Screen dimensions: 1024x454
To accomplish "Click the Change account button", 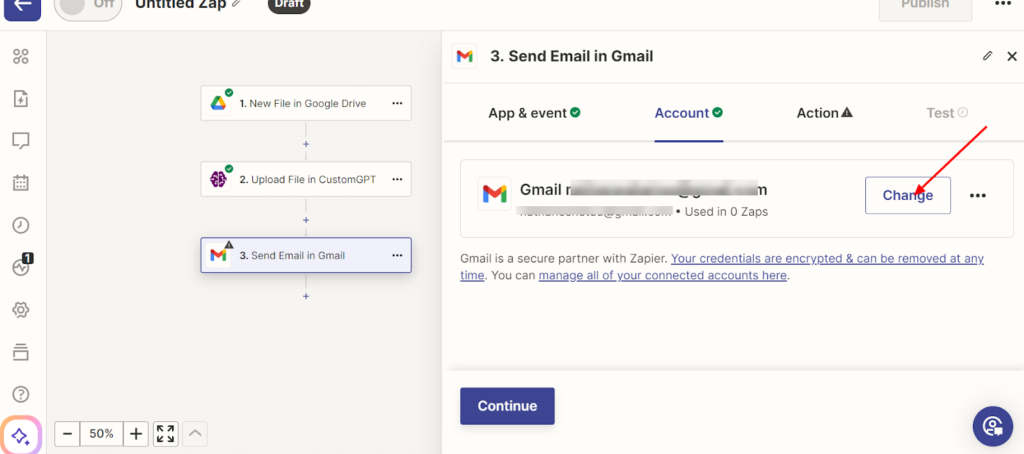I will tap(908, 195).
